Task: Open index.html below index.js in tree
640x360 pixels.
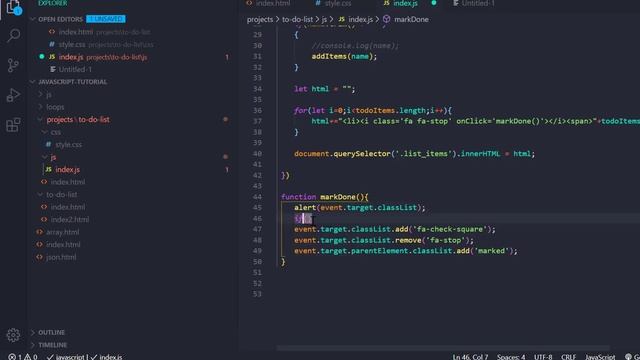Action: [68, 182]
